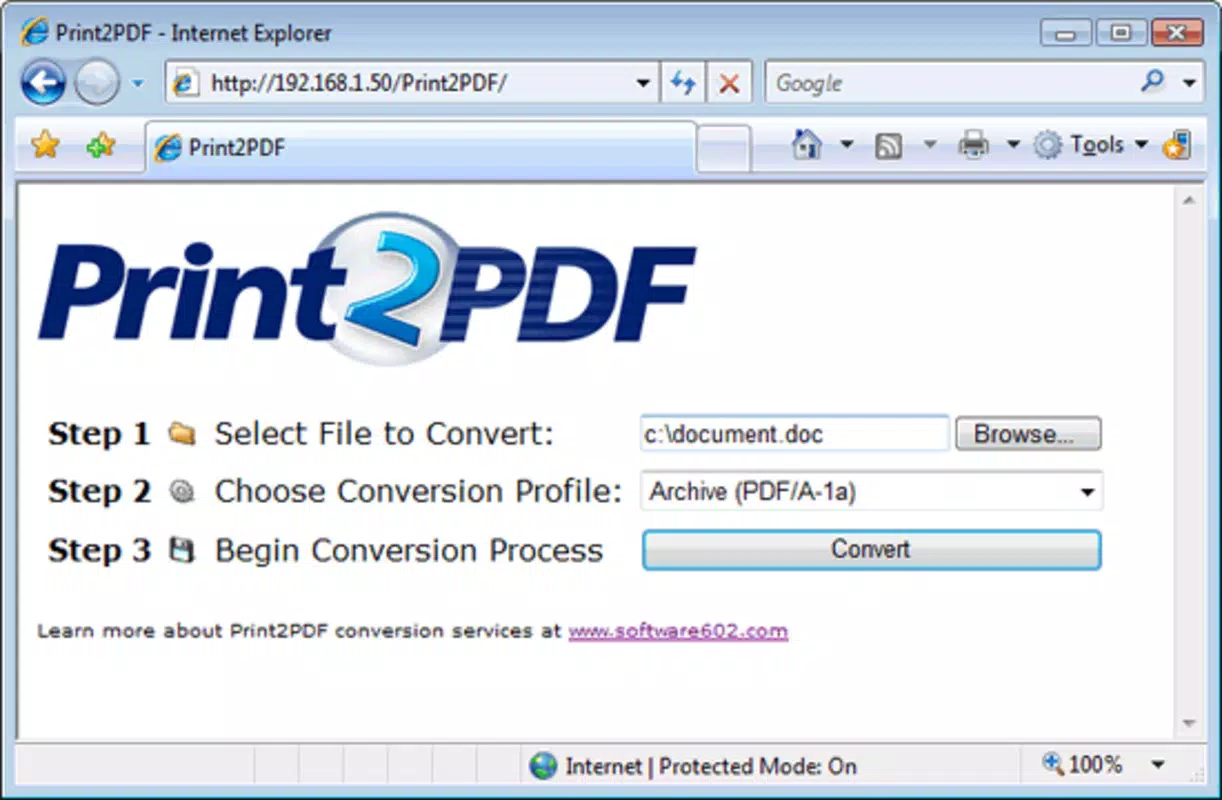
Task: Click the gear icon beside Step 2
Action: tap(182, 491)
